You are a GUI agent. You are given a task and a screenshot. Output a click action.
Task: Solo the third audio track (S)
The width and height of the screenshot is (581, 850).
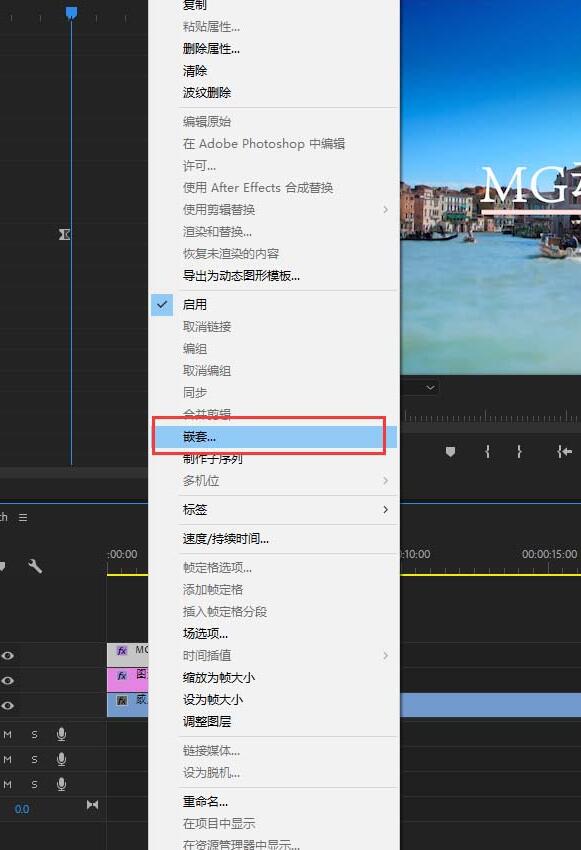pyautogui.click(x=34, y=784)
